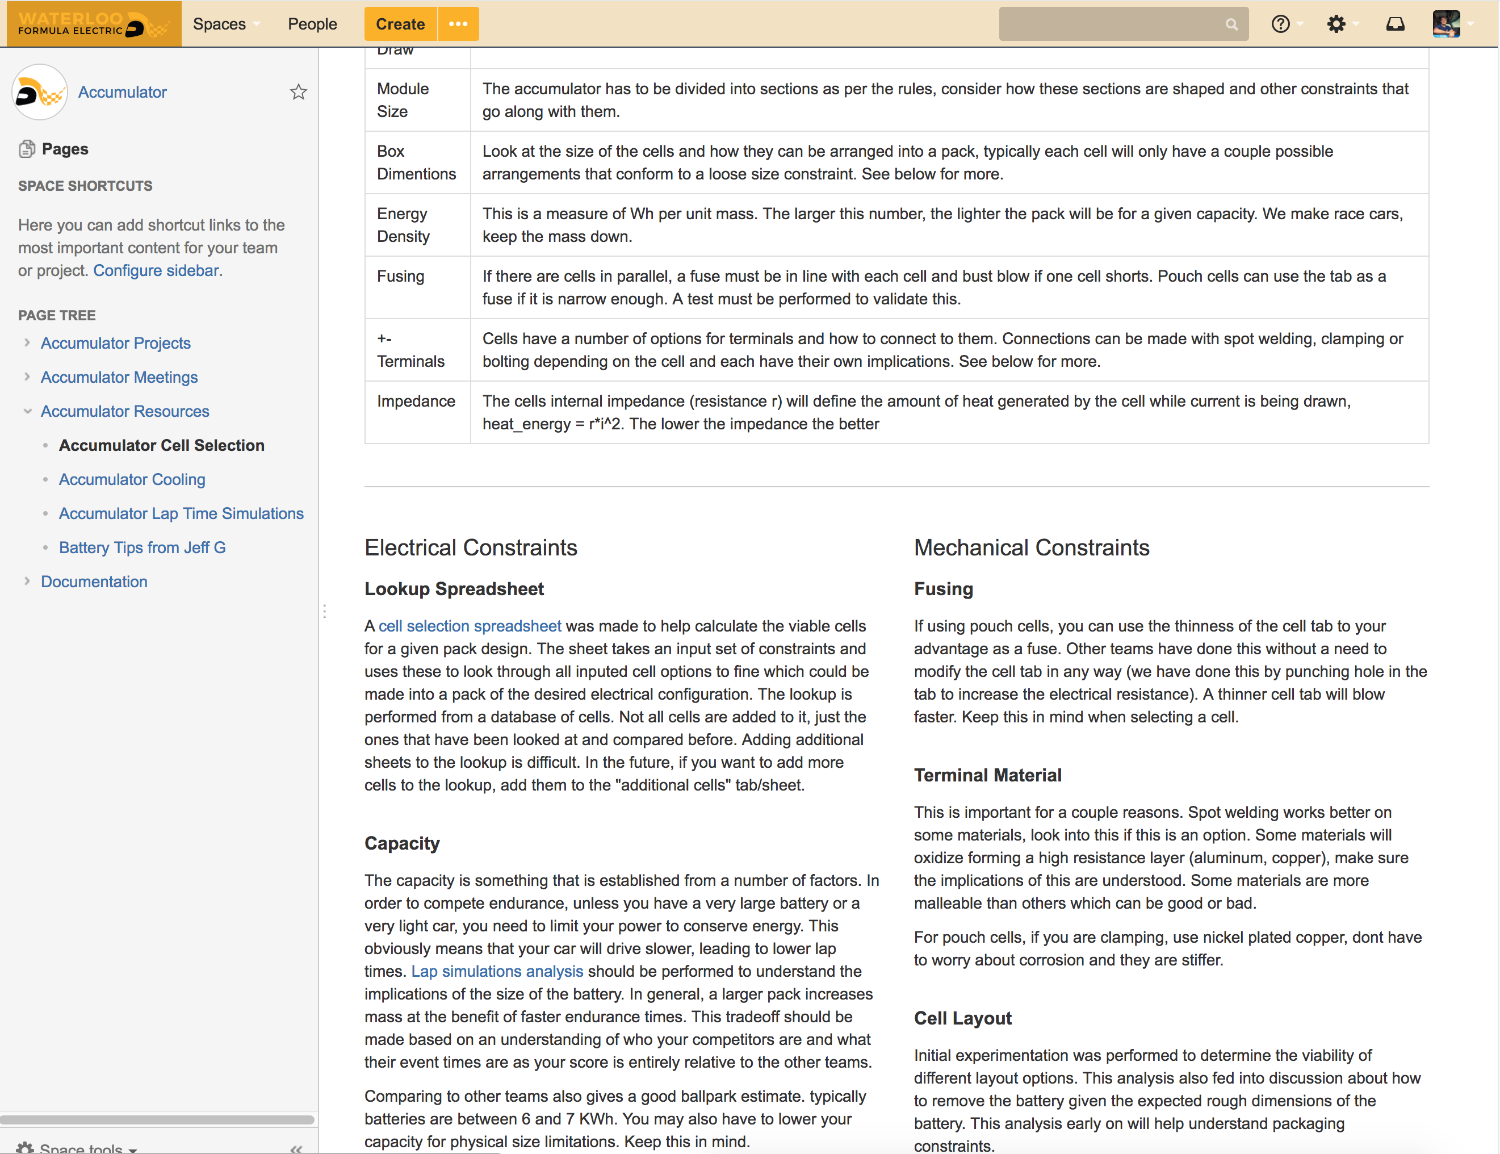Click the Accumulator space logo
The image size is (1500, 1154).
point(40,92)
